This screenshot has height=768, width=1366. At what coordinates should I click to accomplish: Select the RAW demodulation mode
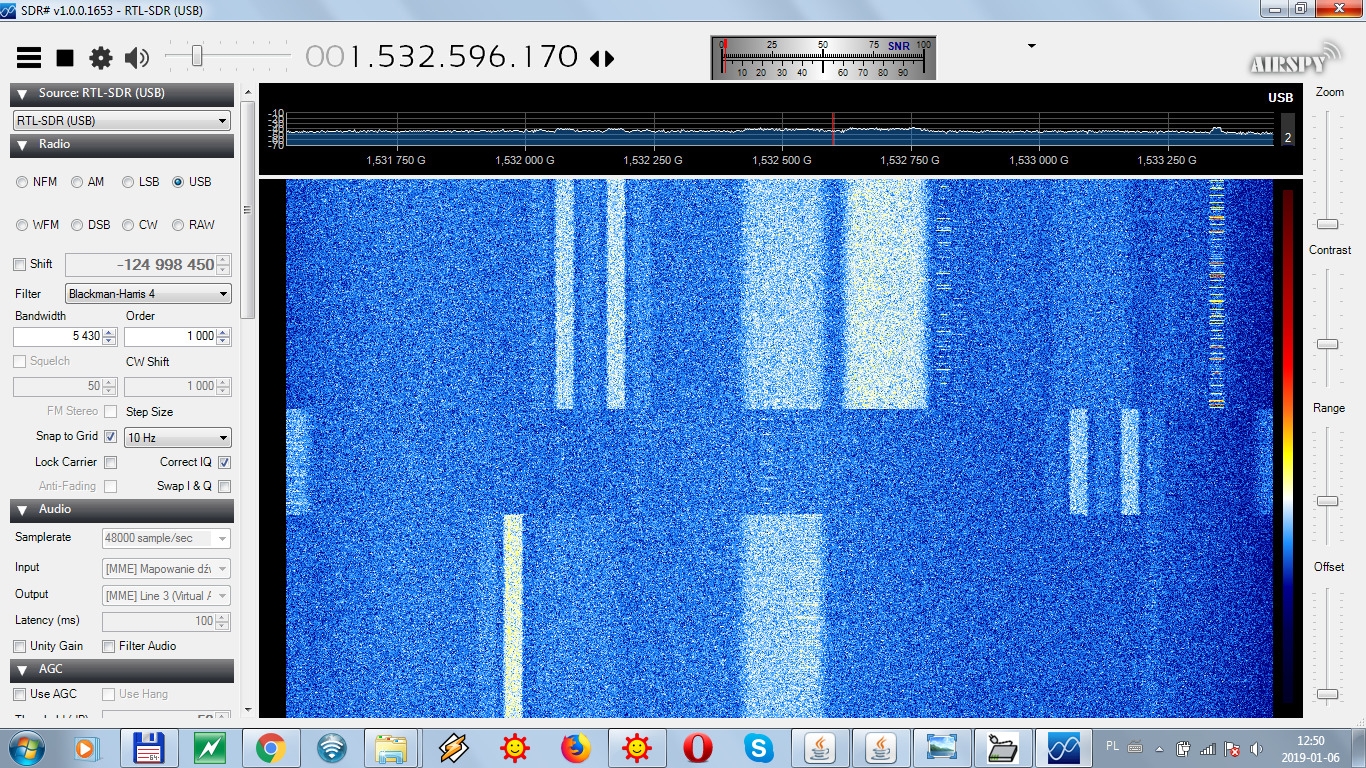coord(178,225)
